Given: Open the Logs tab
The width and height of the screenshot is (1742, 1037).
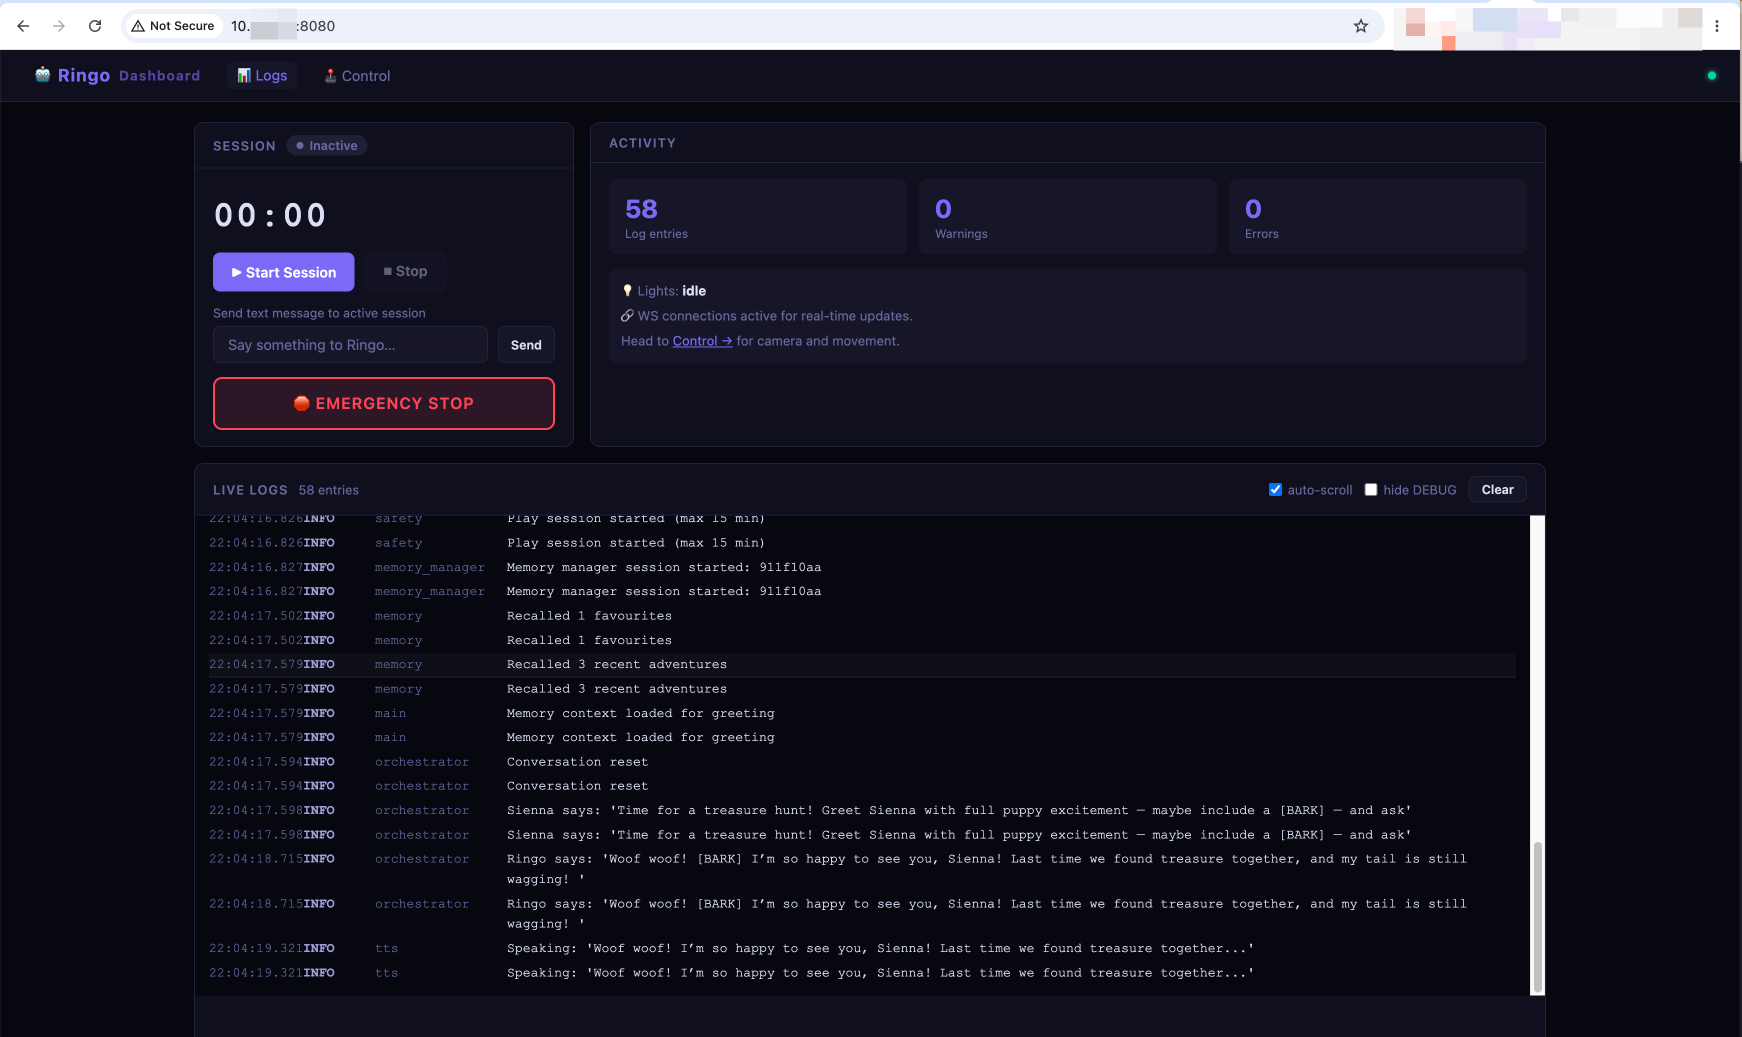Looking at the screenshot, I should coord(262,76).
